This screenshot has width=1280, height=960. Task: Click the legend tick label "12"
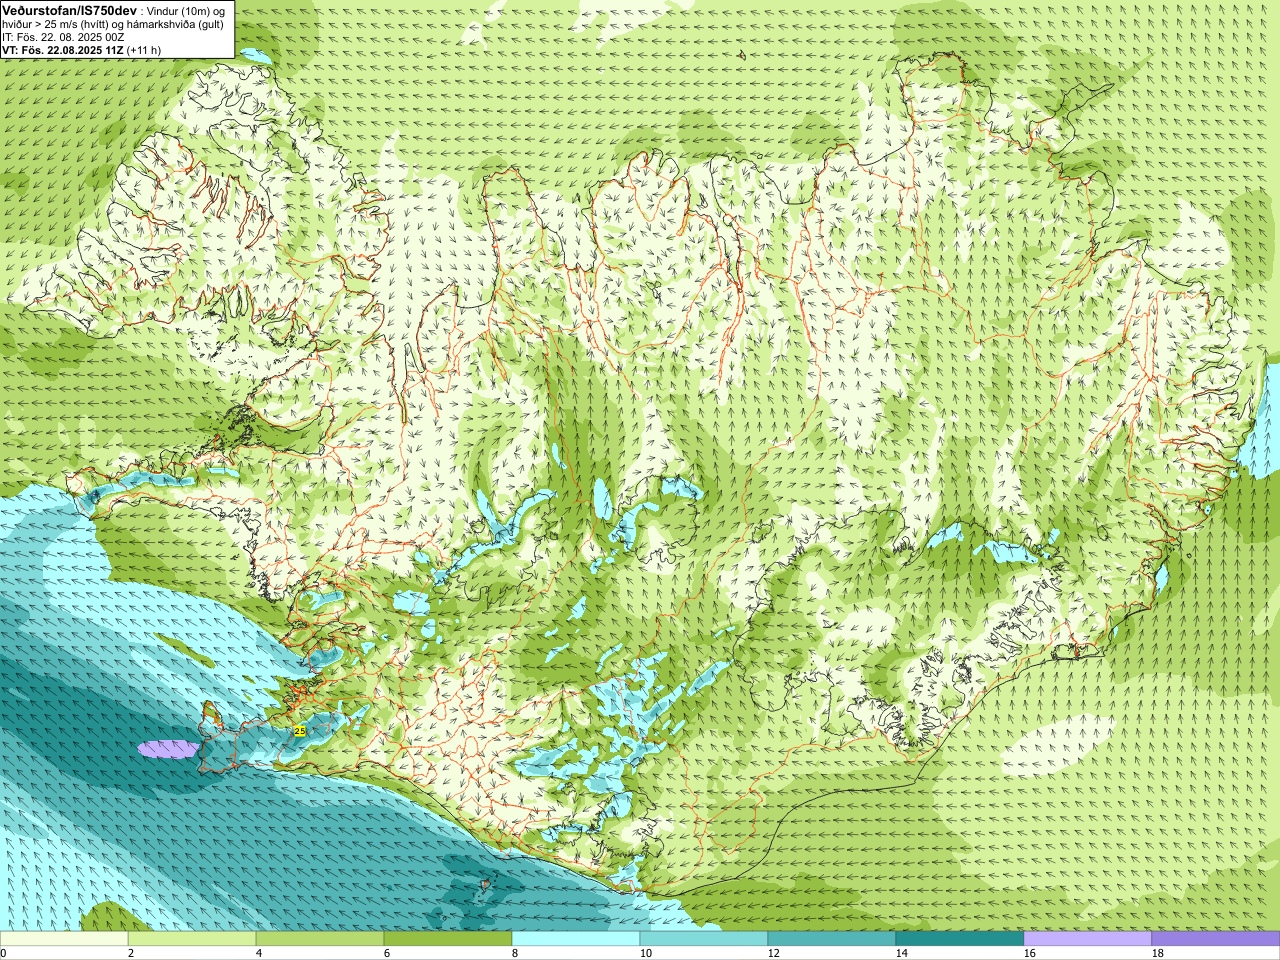[x=773, y=954]
